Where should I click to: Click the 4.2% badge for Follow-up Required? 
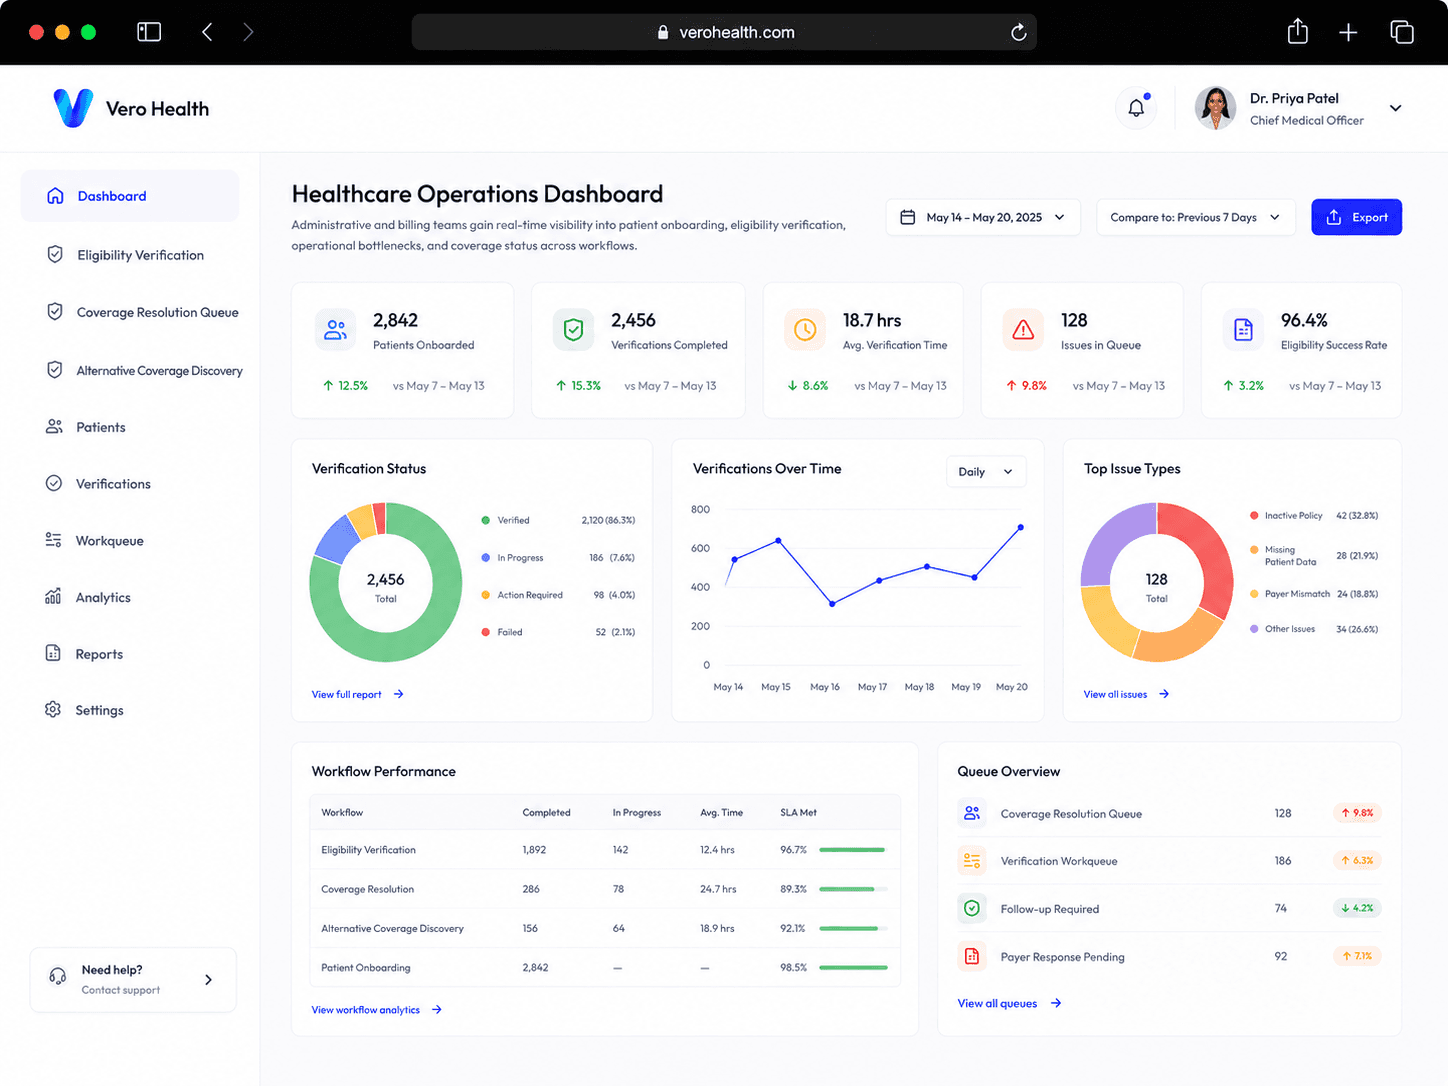(x=1357, y=908)
